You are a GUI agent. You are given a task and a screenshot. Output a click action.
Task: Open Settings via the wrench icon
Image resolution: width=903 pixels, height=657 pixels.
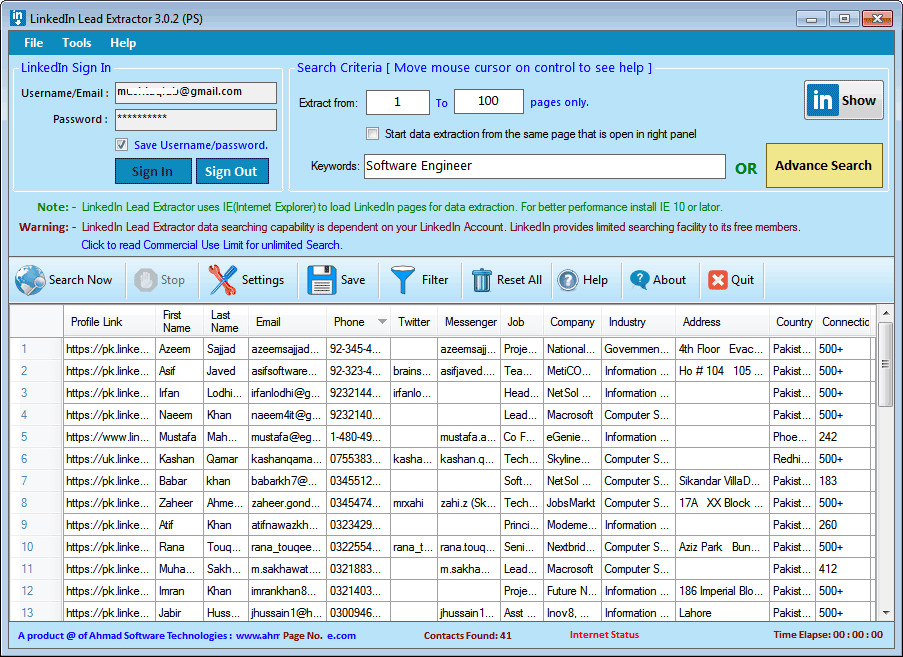(223, 280)
